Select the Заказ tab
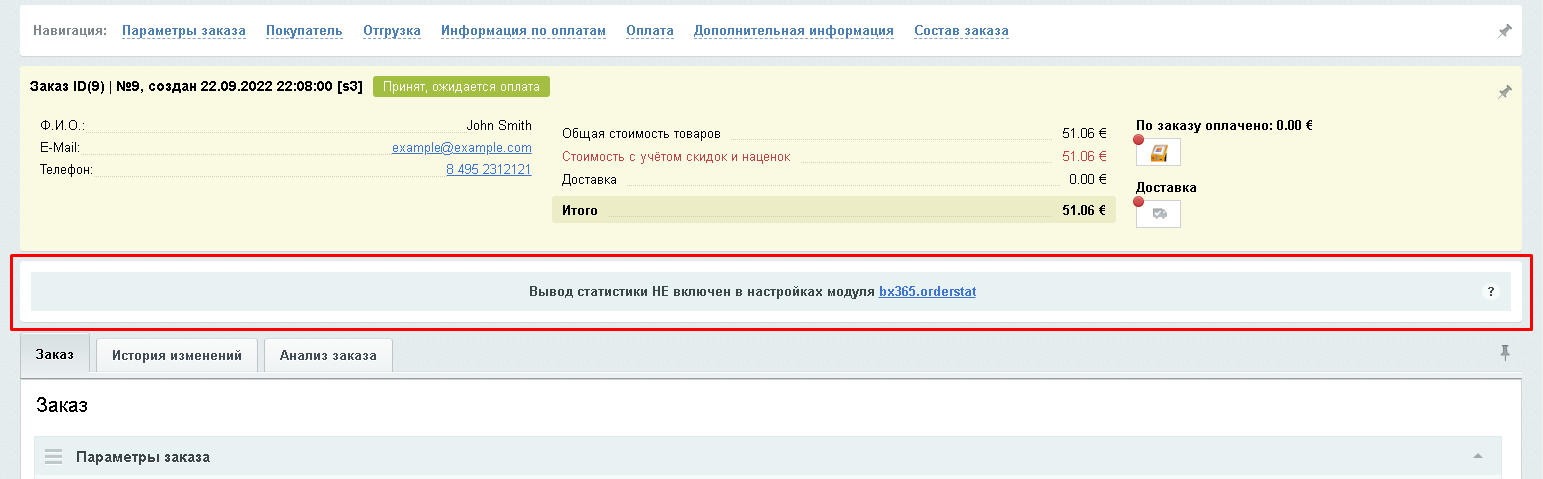Viewport: 1543px width, 479px height. point(55,355)
